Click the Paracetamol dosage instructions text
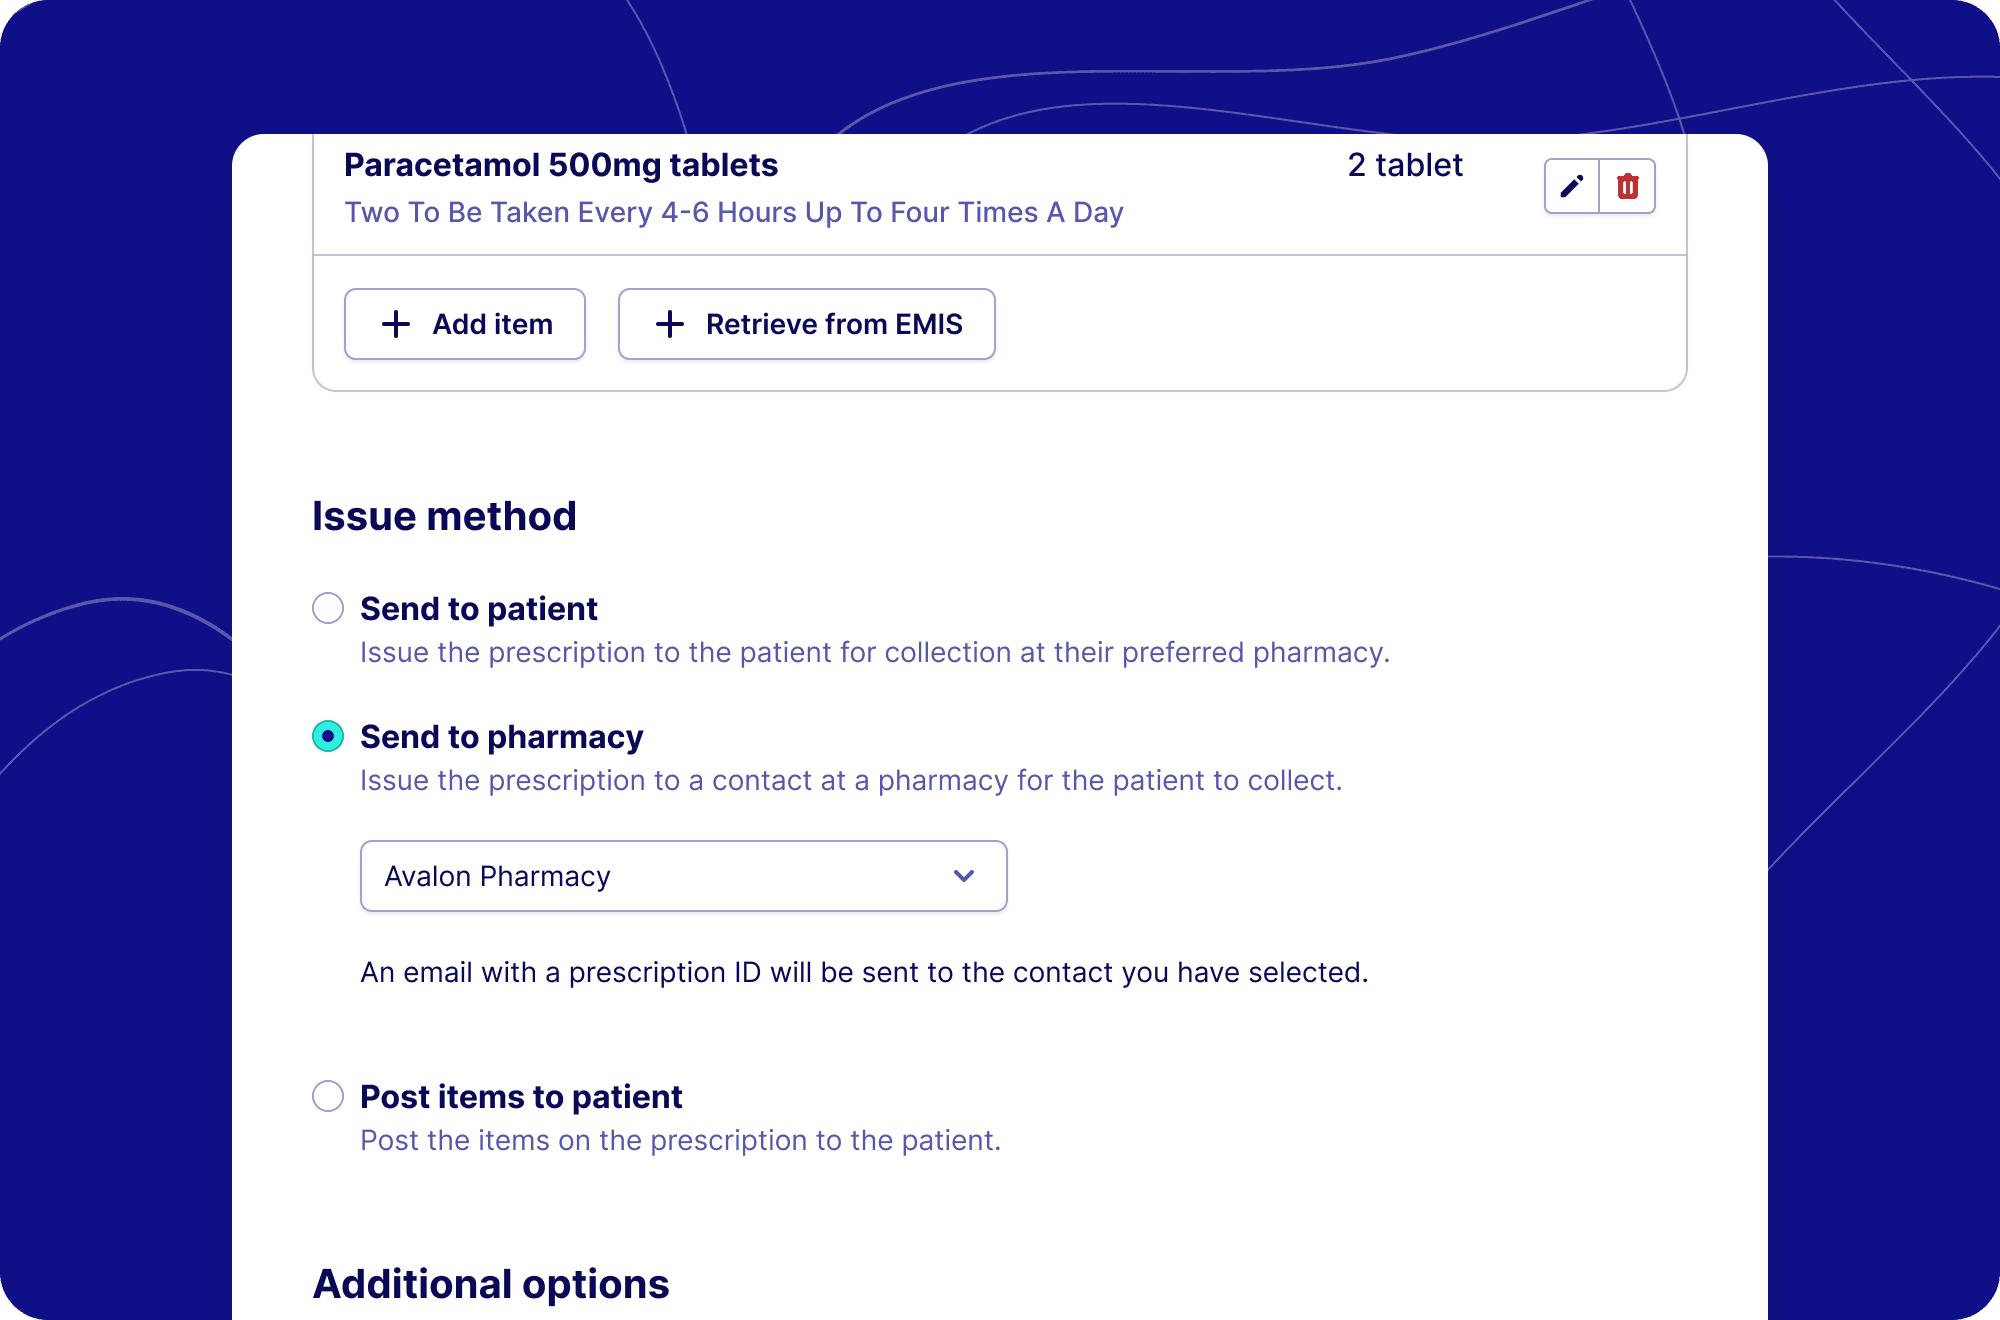 click(x=734, y=212)
